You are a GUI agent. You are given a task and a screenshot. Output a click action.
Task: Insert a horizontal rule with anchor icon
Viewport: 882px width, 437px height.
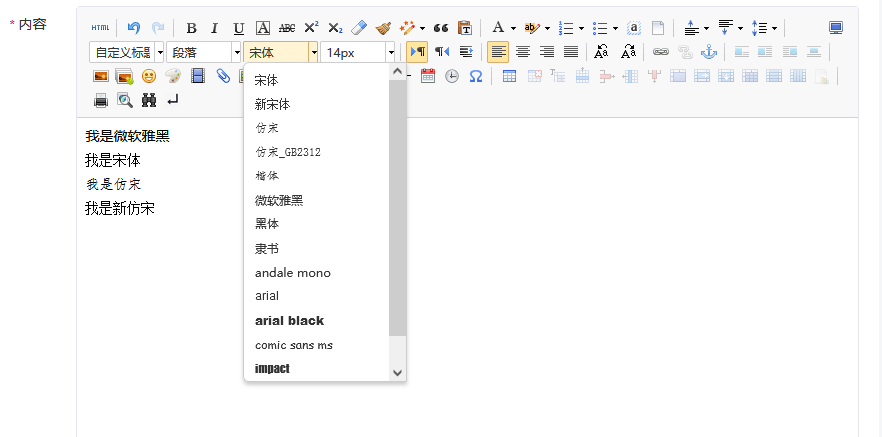point(709,52)
